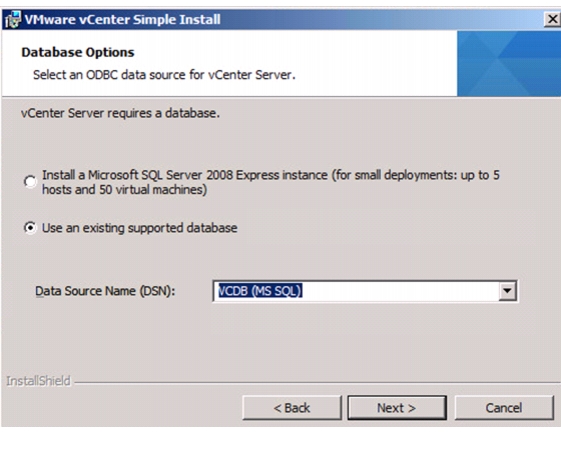Close the vCenter Simple Install dialog

pos(552,19)
